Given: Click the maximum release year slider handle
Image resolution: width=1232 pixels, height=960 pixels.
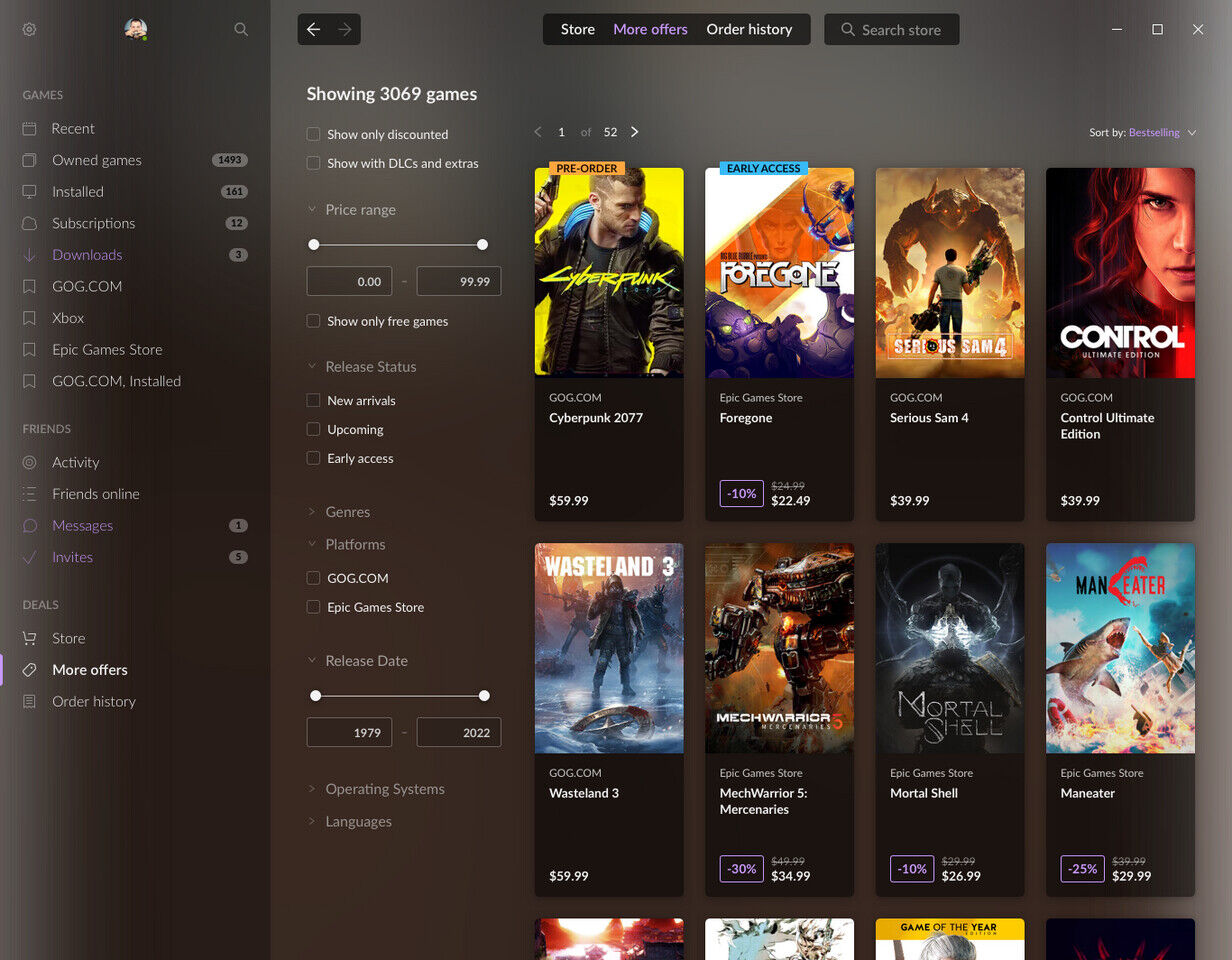Looking at the screenshot, I should (x=484, y=696).
